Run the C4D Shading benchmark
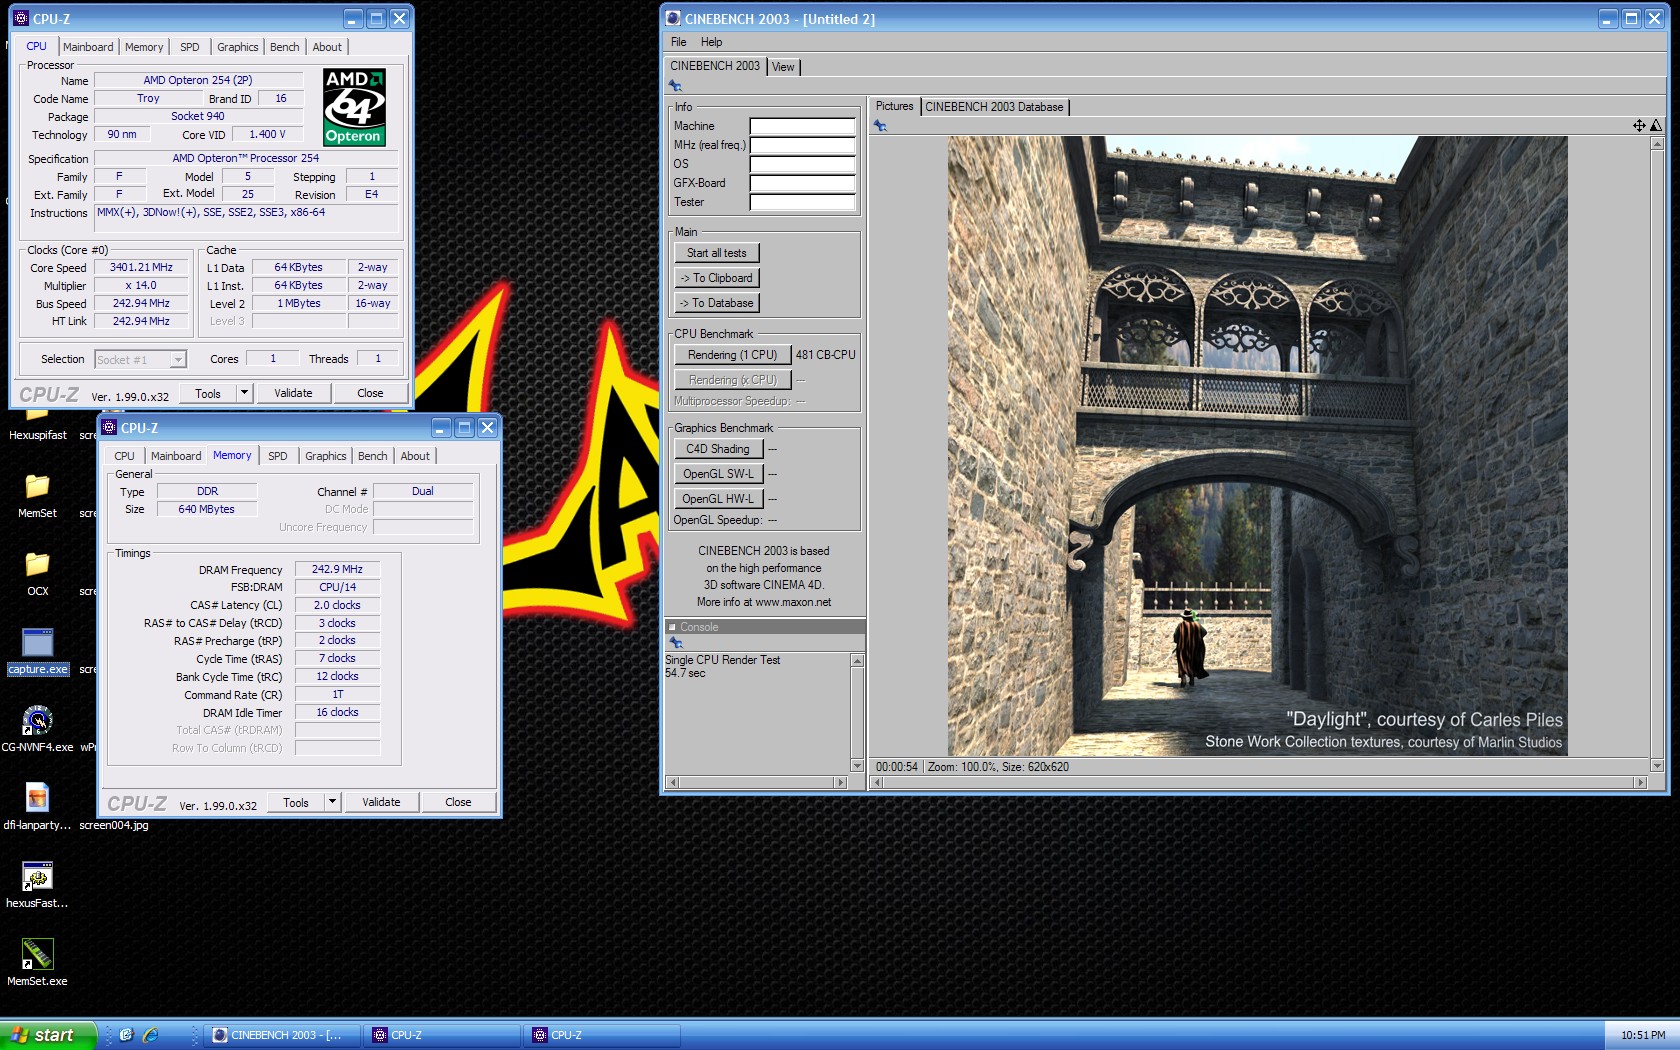This screenshot has width=1680, height=1050. tap(718, 449)
